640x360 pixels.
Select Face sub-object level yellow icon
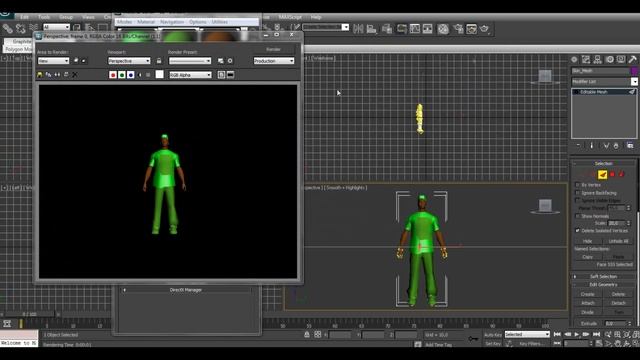(602, 175)
